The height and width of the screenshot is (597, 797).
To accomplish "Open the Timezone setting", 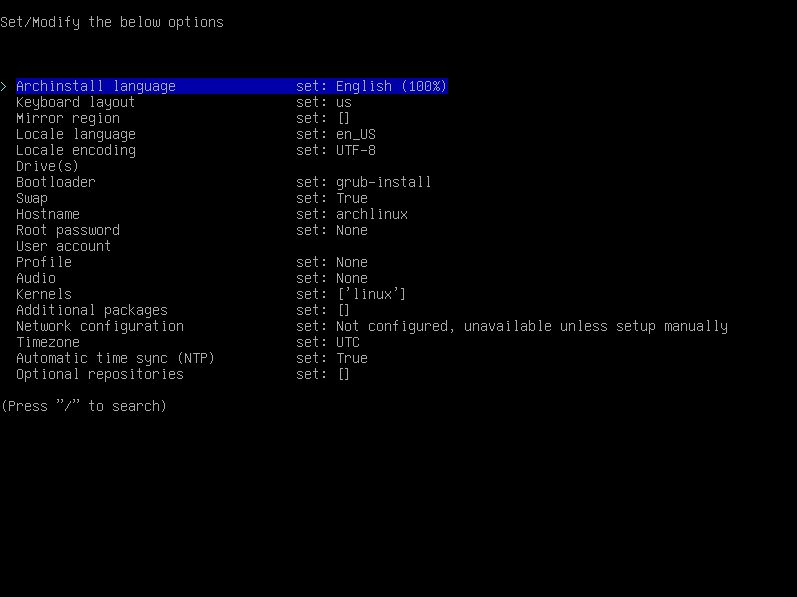I will pos(188,342).
